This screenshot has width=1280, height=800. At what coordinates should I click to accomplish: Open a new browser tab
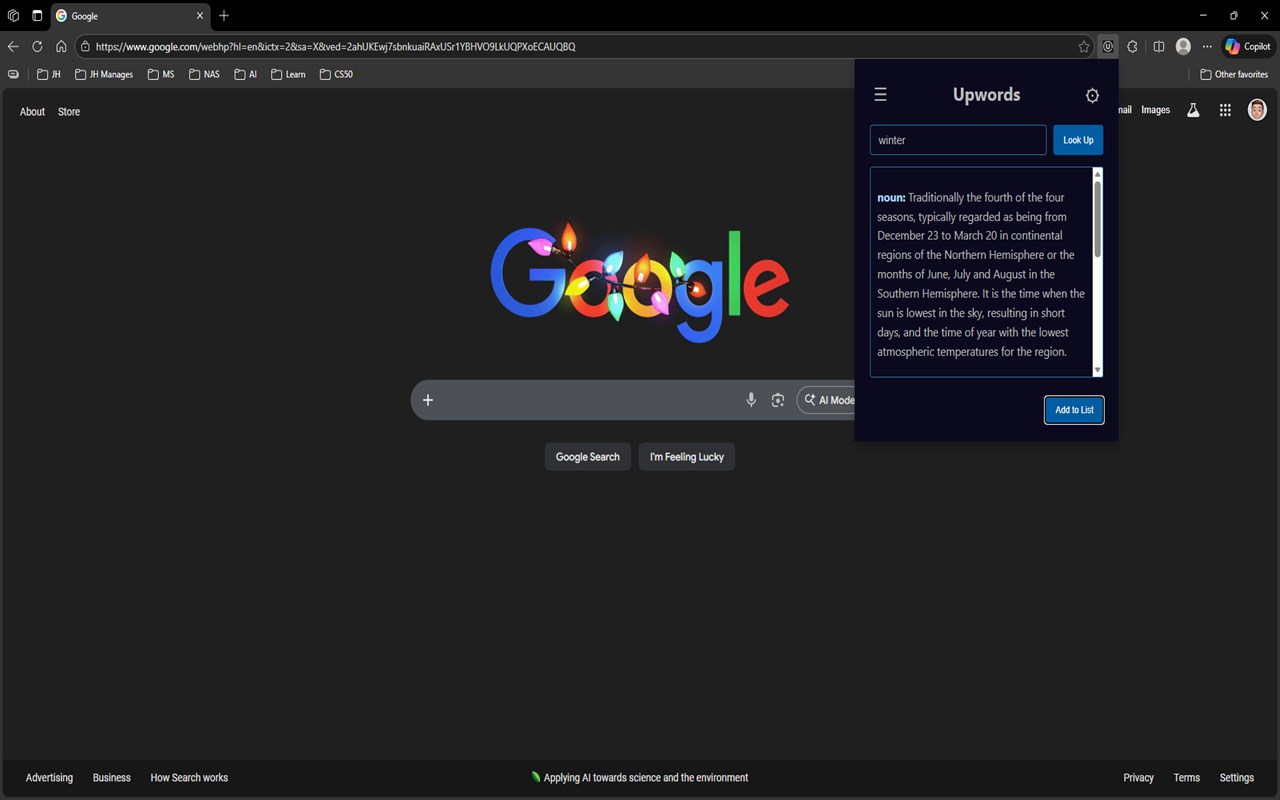pos(224,16)
